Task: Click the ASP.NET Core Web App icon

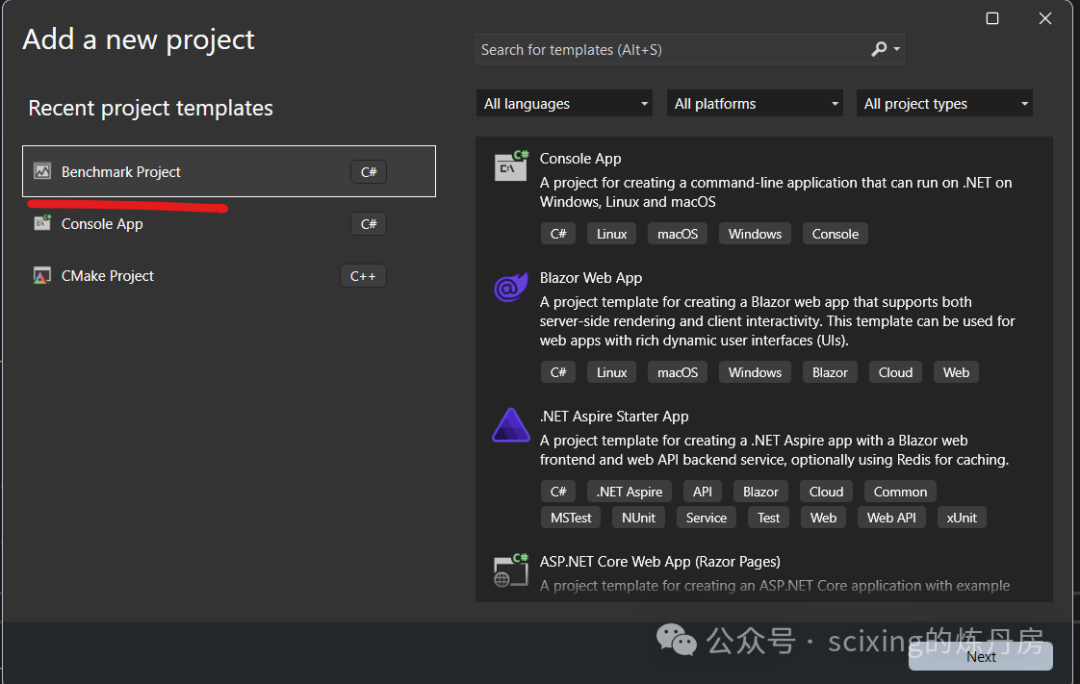Action: point(511,570)
